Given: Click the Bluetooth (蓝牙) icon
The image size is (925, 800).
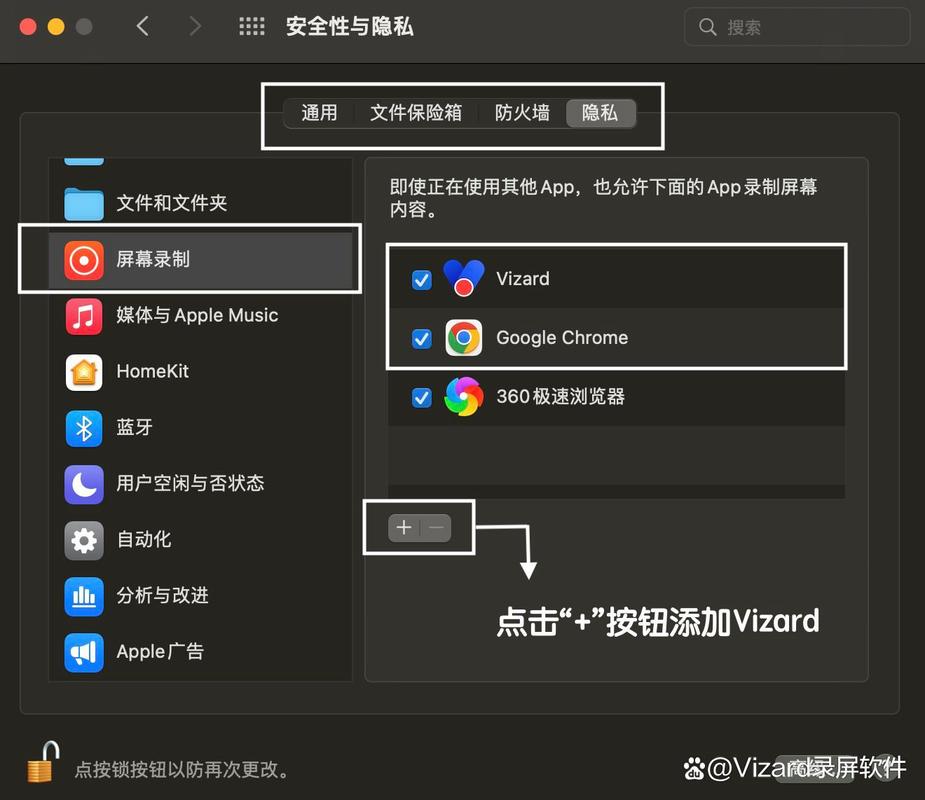Looking at the screenshot, I should coord(84,428).
